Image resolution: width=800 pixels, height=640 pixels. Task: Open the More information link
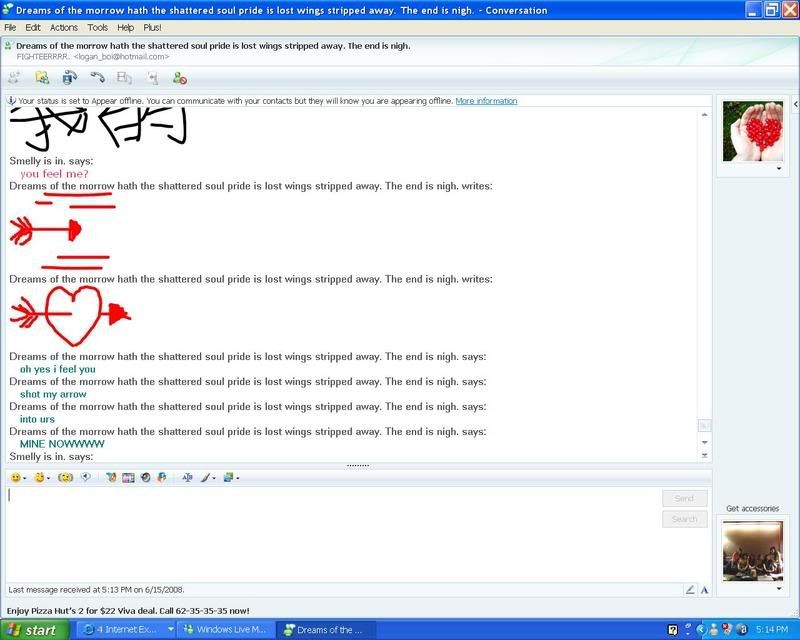pos(486,101)
